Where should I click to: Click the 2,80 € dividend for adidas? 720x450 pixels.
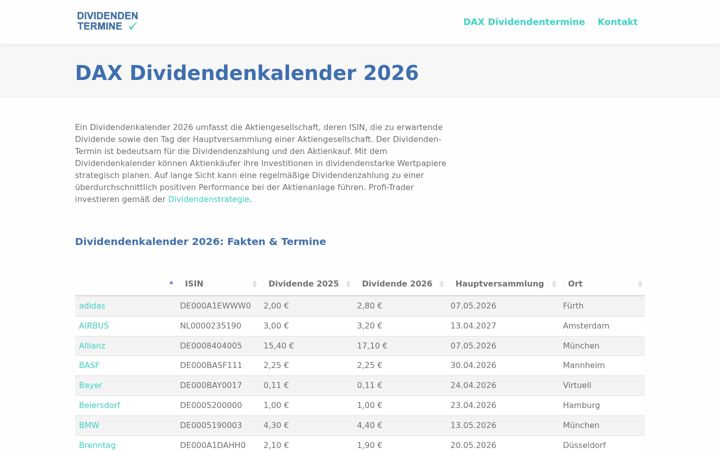[x=370, y=306]
